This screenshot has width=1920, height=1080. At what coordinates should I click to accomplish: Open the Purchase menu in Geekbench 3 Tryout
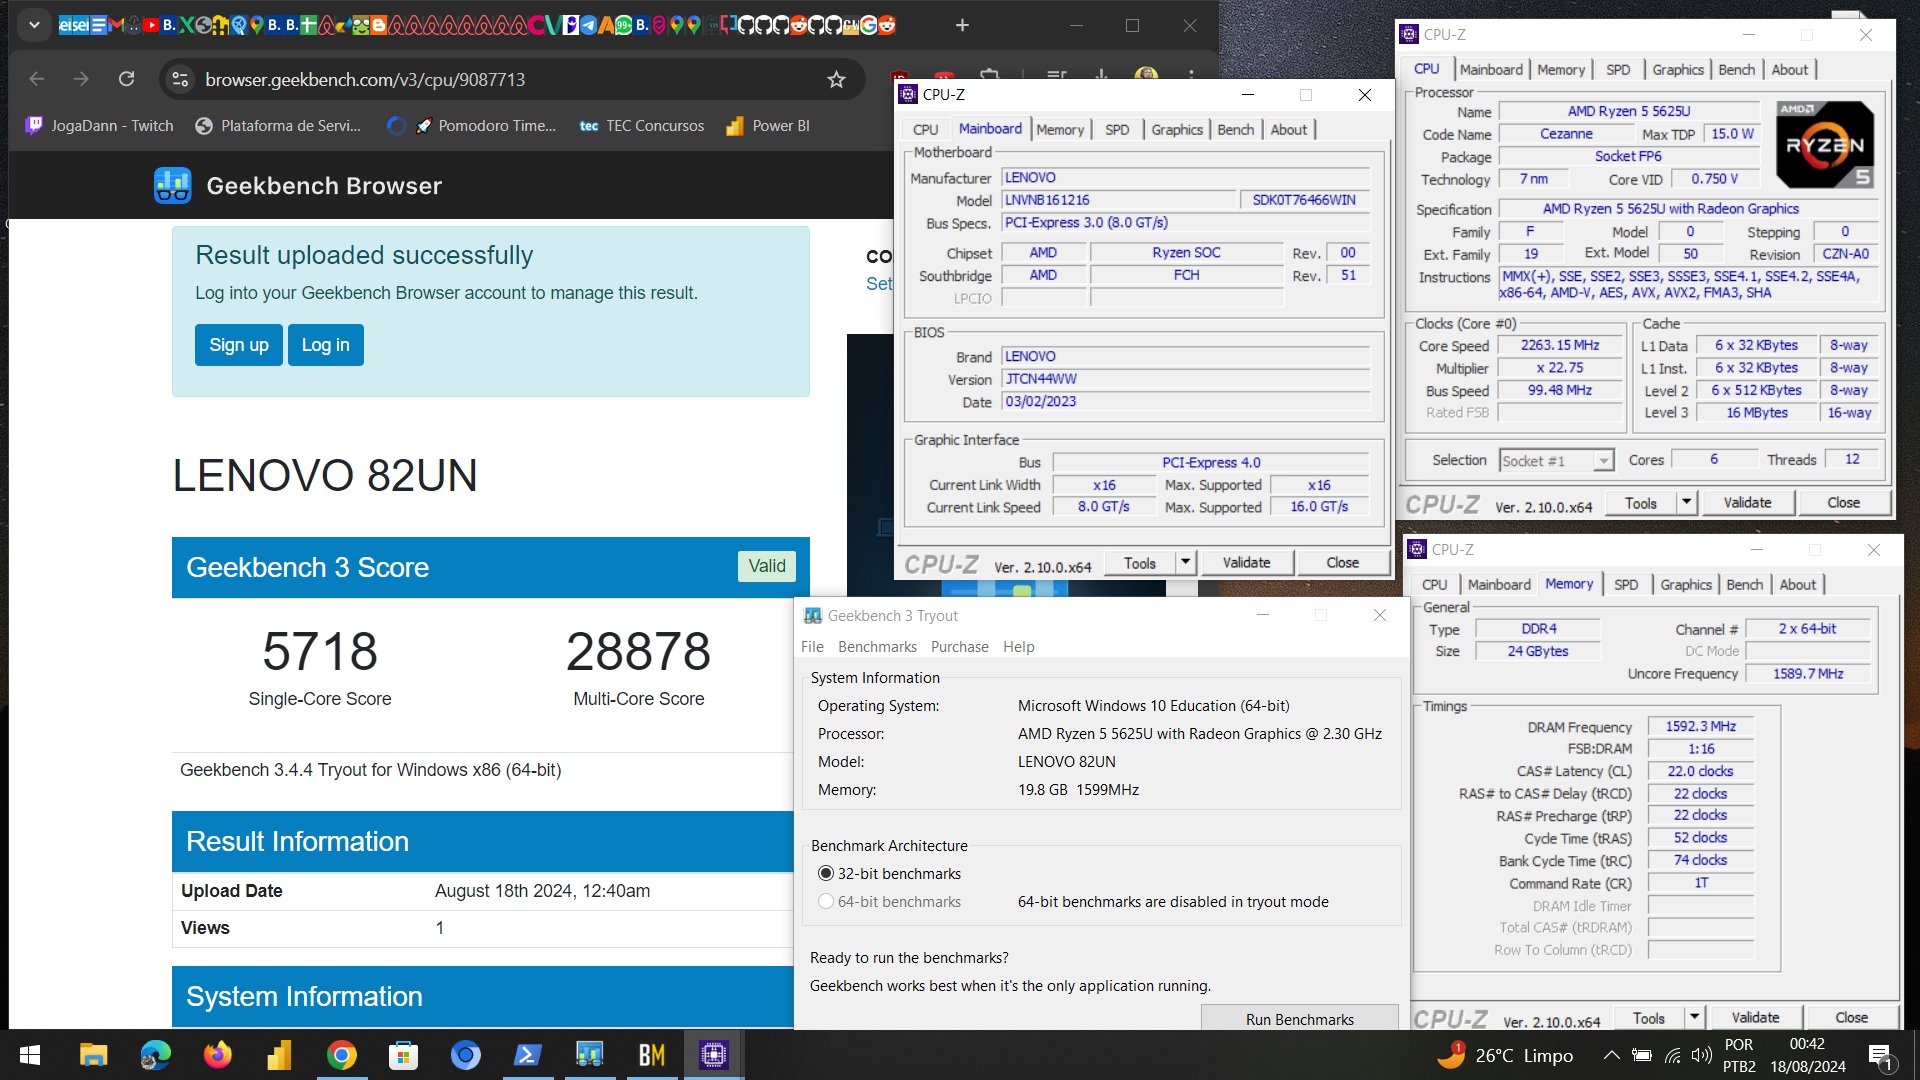coord(960,647)
